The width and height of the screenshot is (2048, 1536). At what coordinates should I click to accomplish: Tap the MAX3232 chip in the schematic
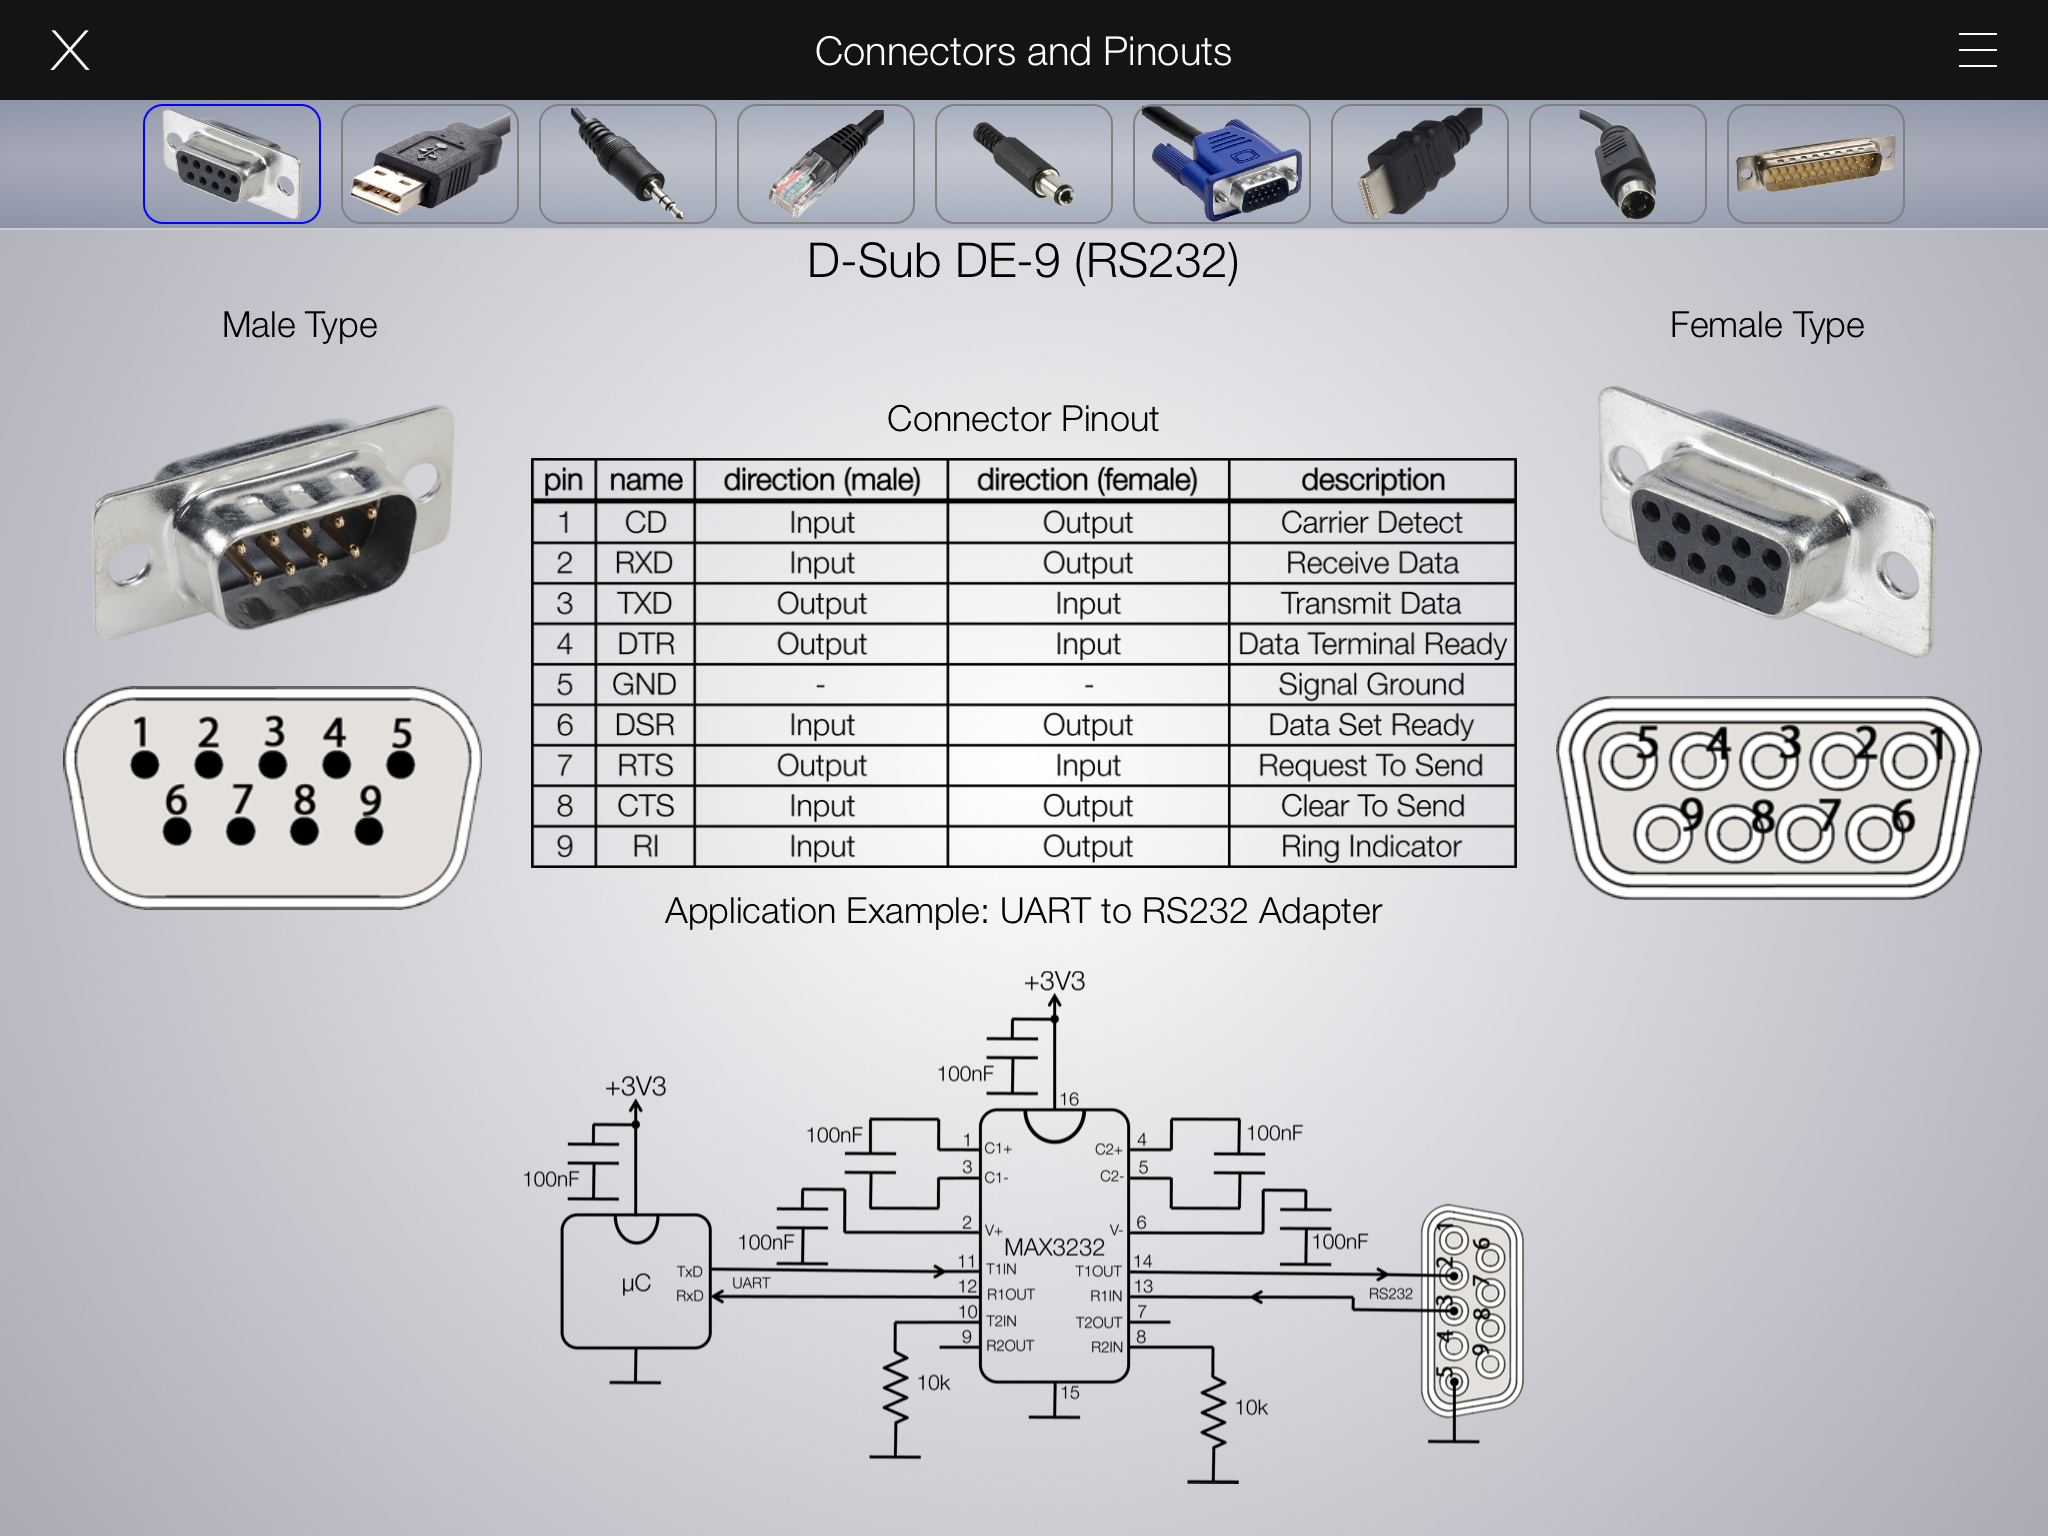click(1054, 1247)
